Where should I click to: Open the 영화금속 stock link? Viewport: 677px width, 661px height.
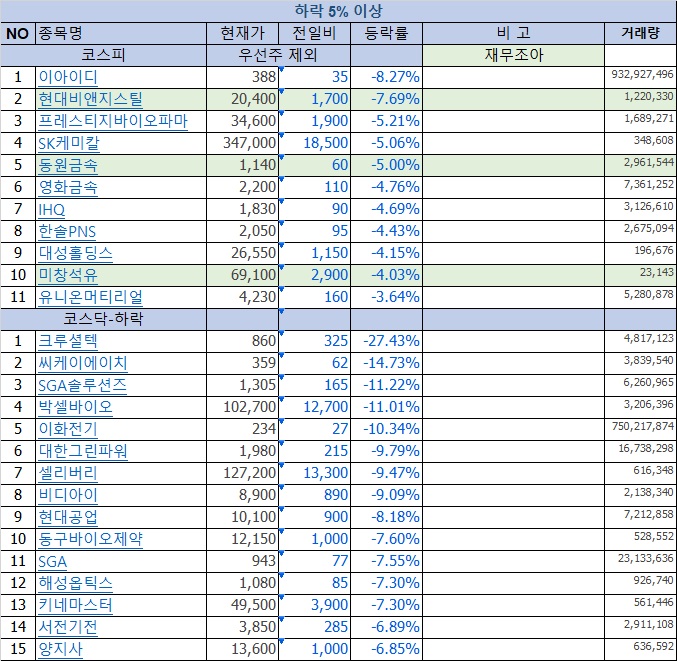[68, 187]
